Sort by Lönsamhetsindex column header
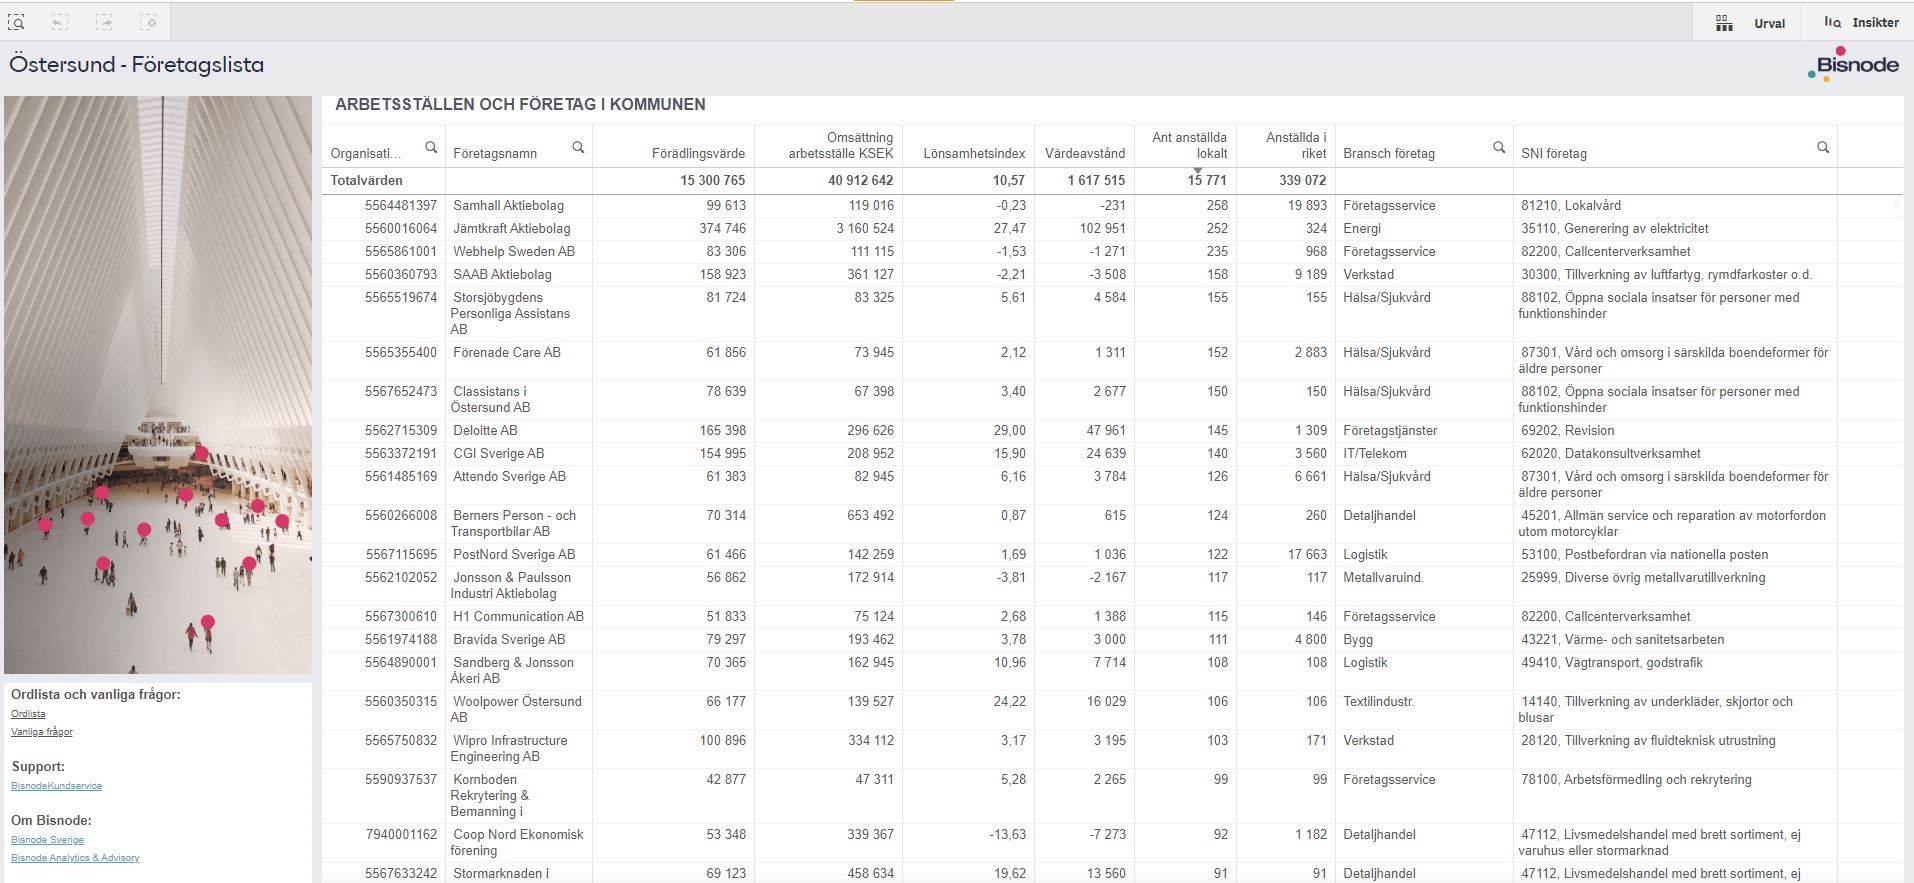Image resolution: width=1914 pixels, height=883 pixels. click(x=974, y=153)
